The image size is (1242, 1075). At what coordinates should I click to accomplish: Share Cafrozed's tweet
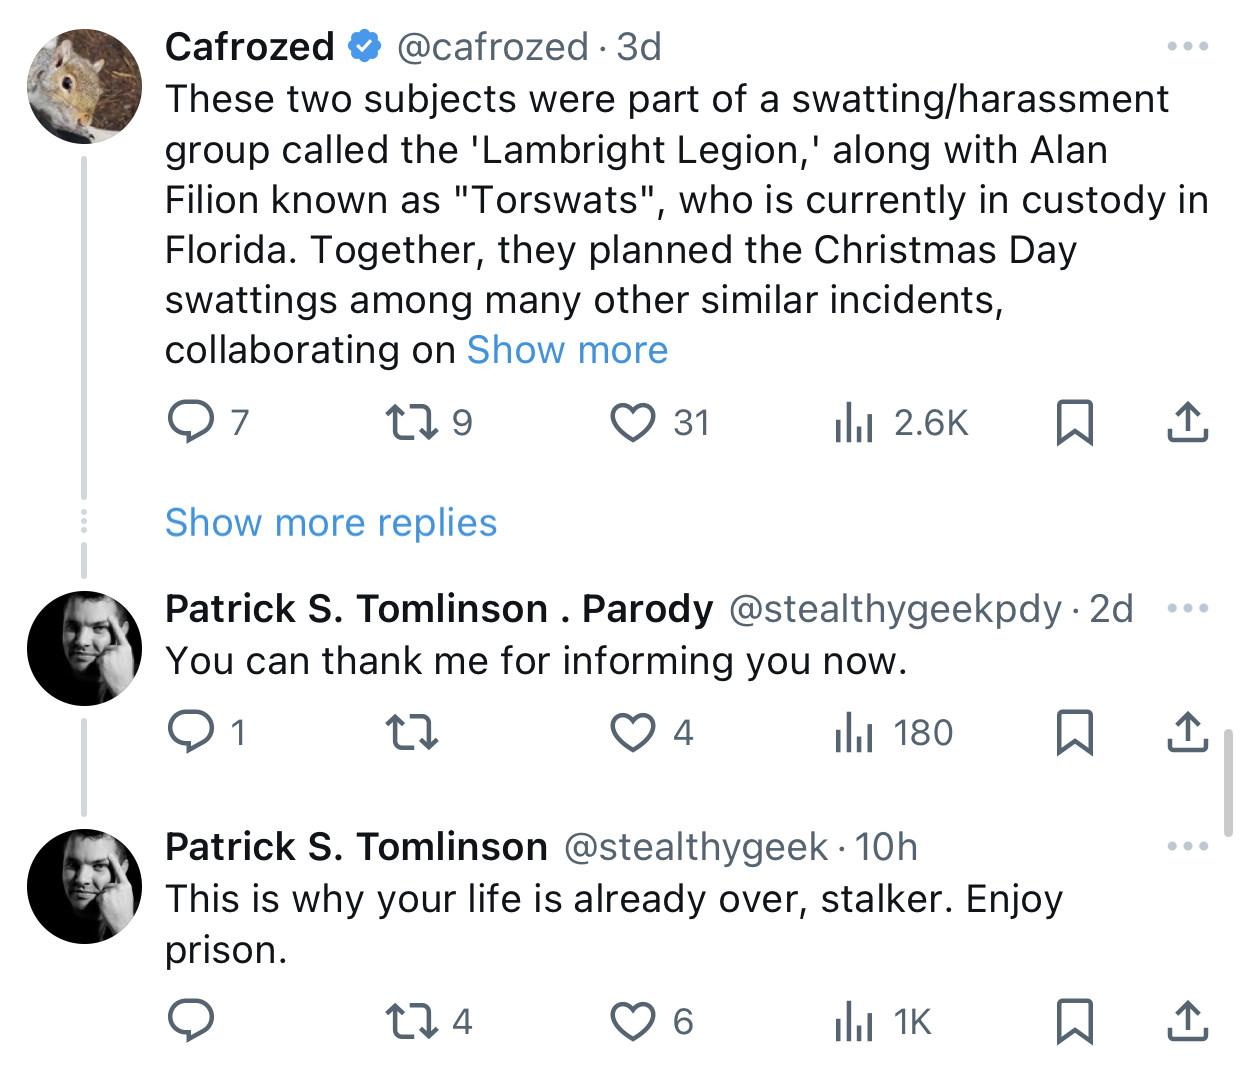tap(1188, 422)
